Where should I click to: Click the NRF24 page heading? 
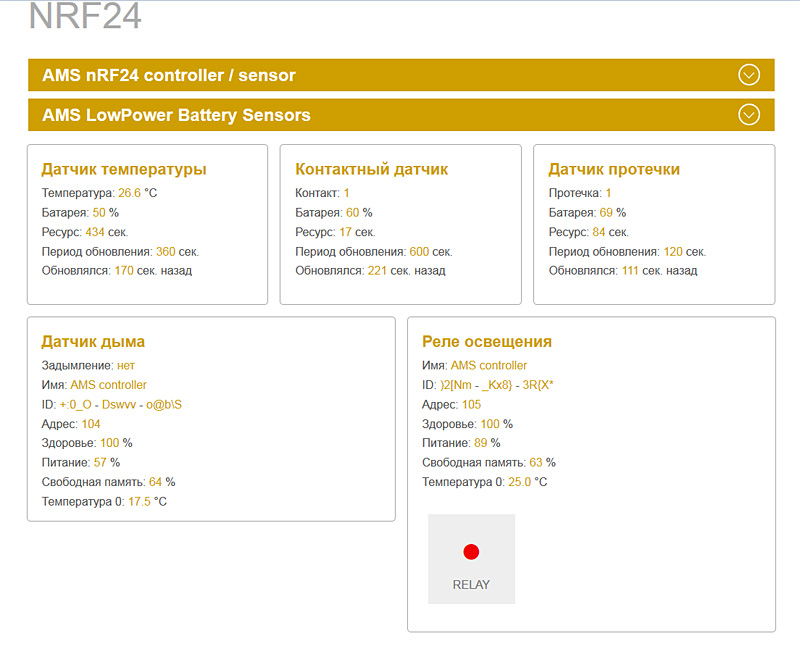tap(85, 17)
